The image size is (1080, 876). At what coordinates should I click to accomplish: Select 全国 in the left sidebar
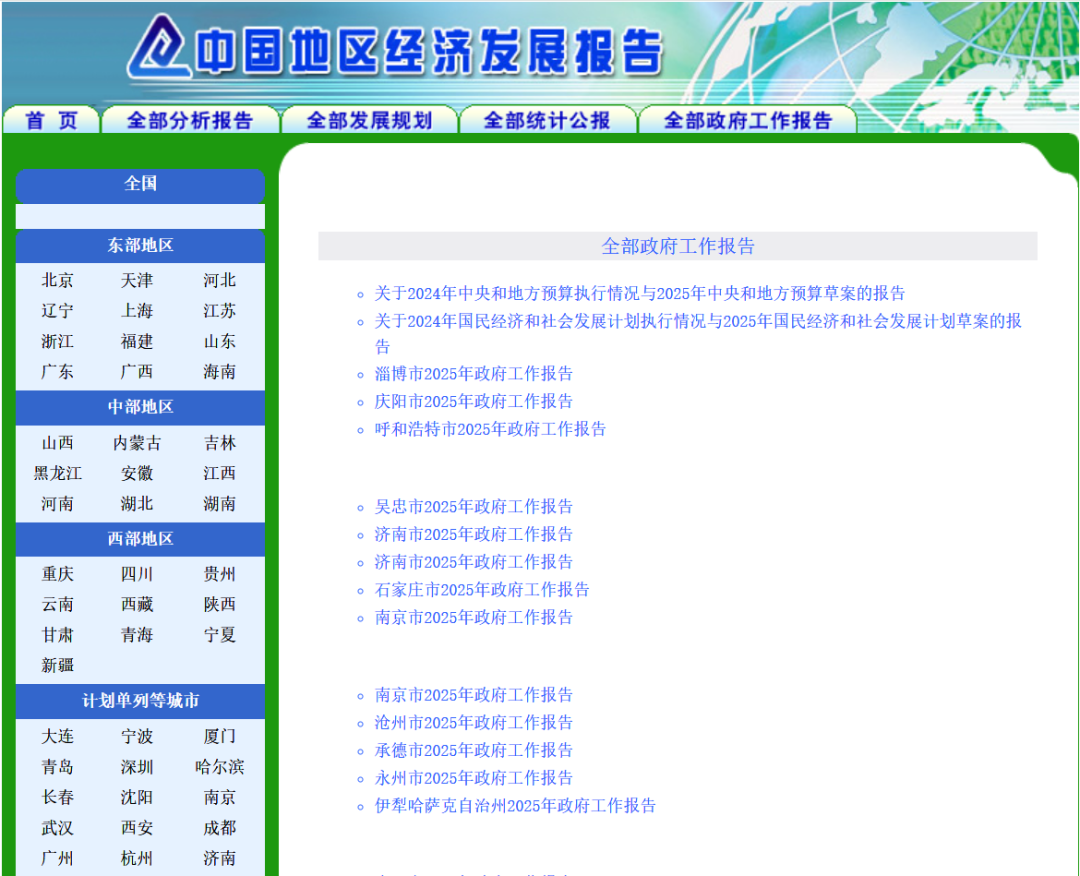pos(140,184)
